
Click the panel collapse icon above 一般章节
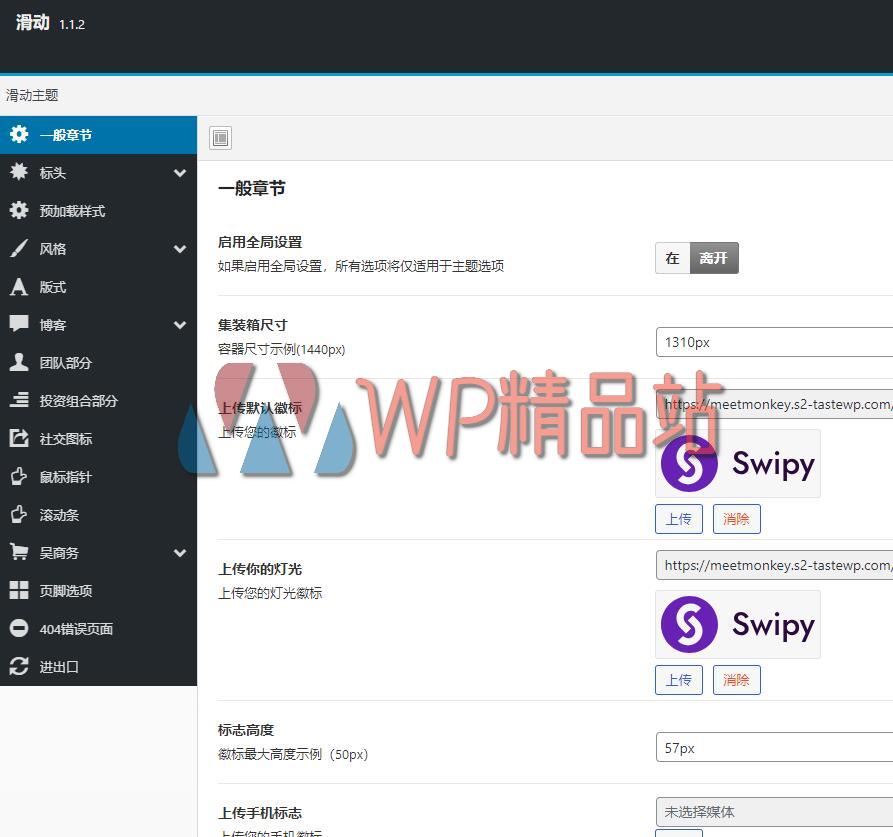220,138
